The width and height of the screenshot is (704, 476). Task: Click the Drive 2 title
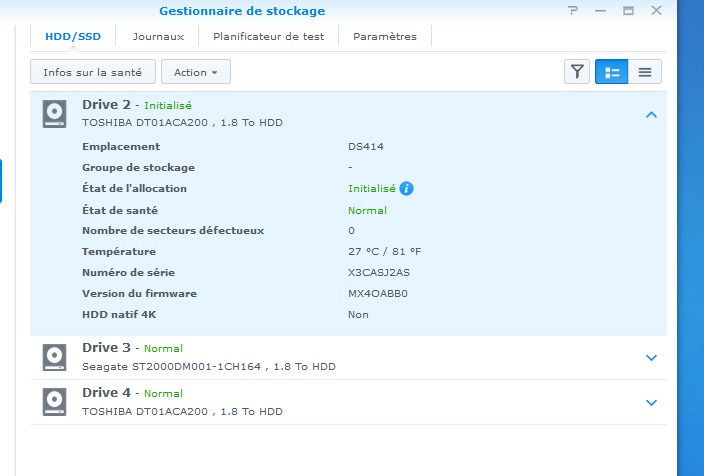pyautogui.click(x=106, y=105)
